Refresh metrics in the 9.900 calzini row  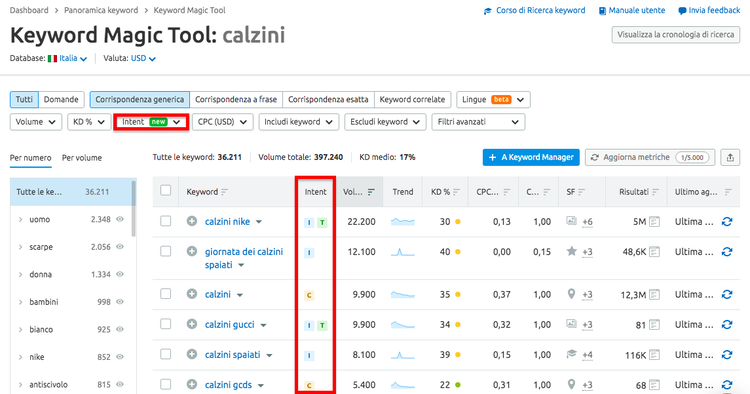(x=727, y=295)
